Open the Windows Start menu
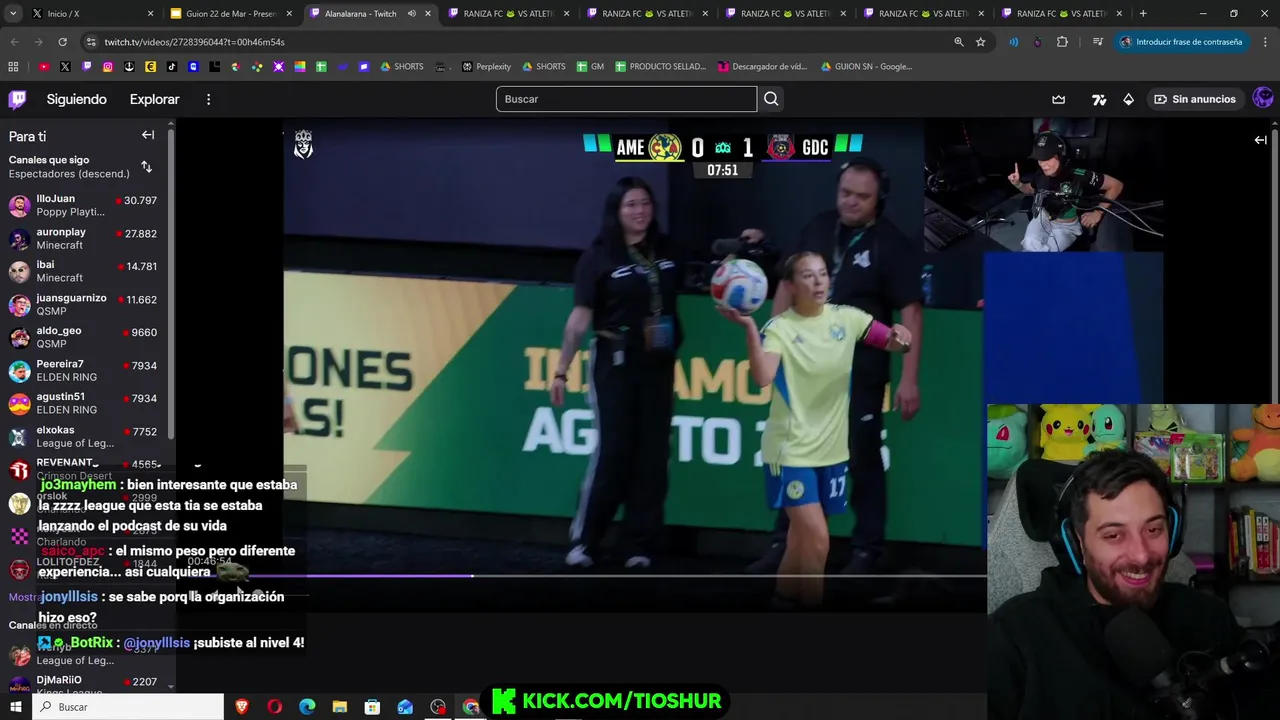The image size is (1280, 720). click(x=15, y=707)
